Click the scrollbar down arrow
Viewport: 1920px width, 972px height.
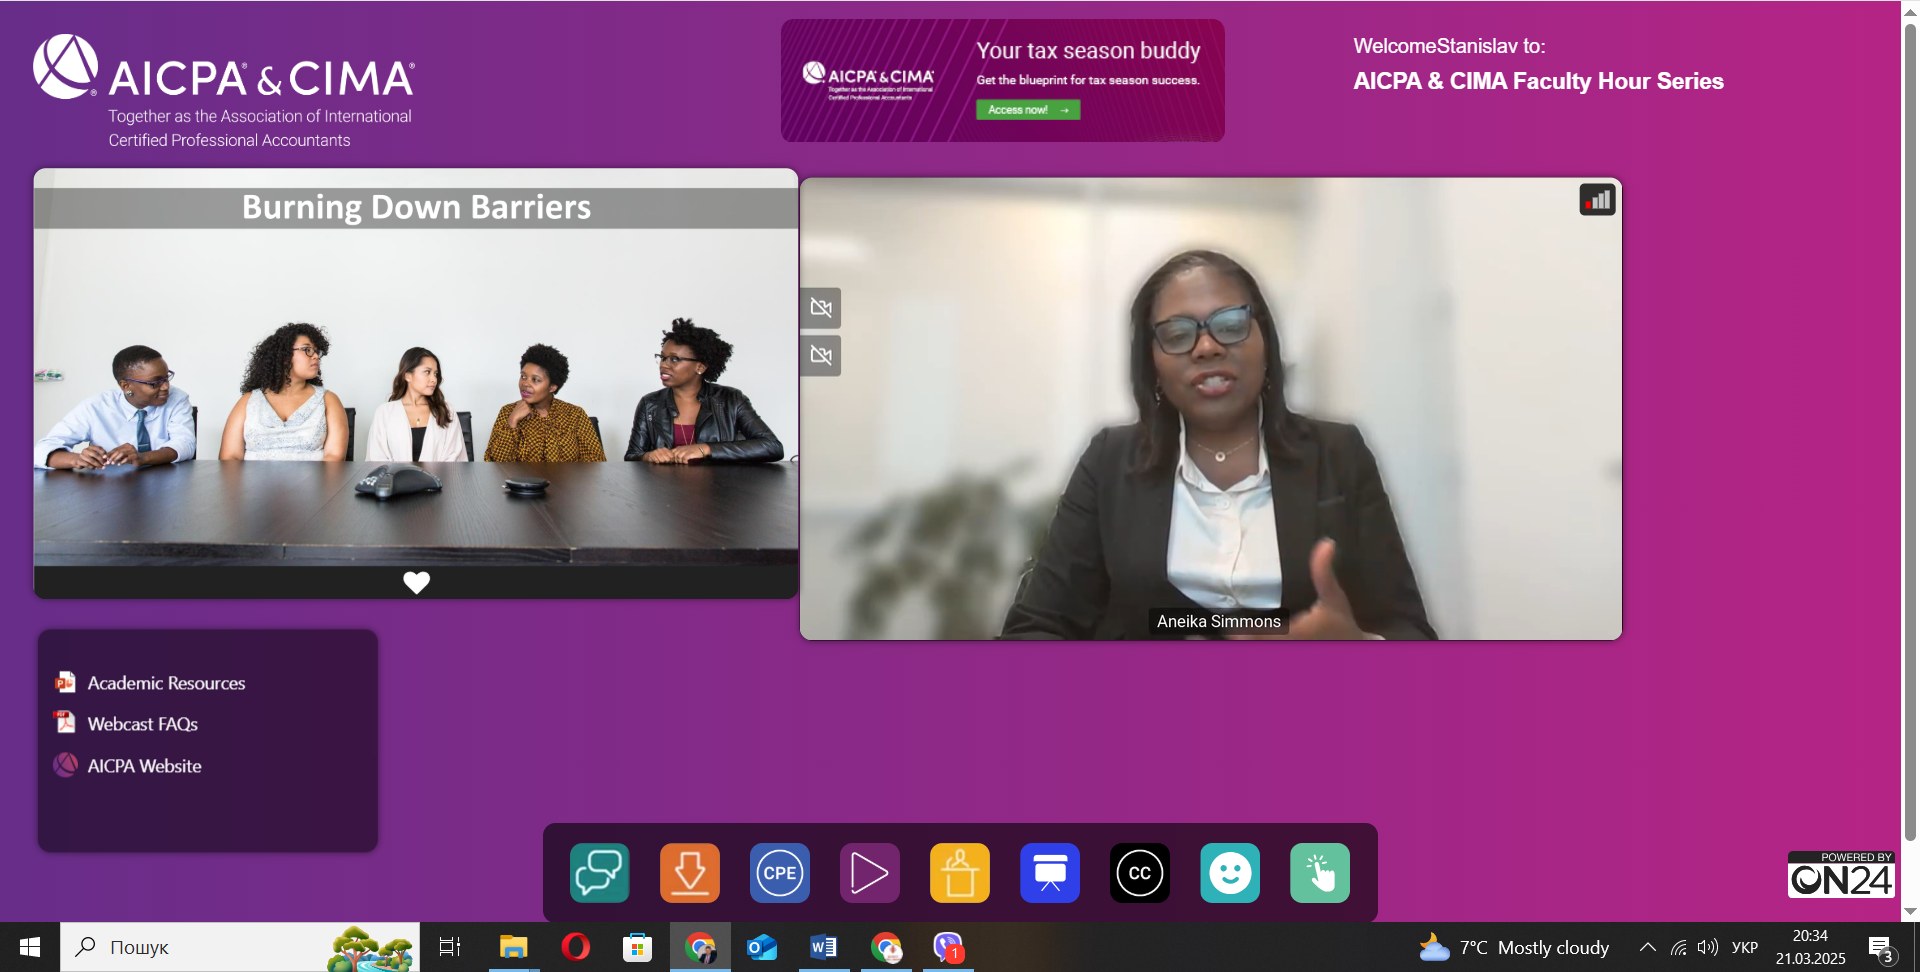1910,911
